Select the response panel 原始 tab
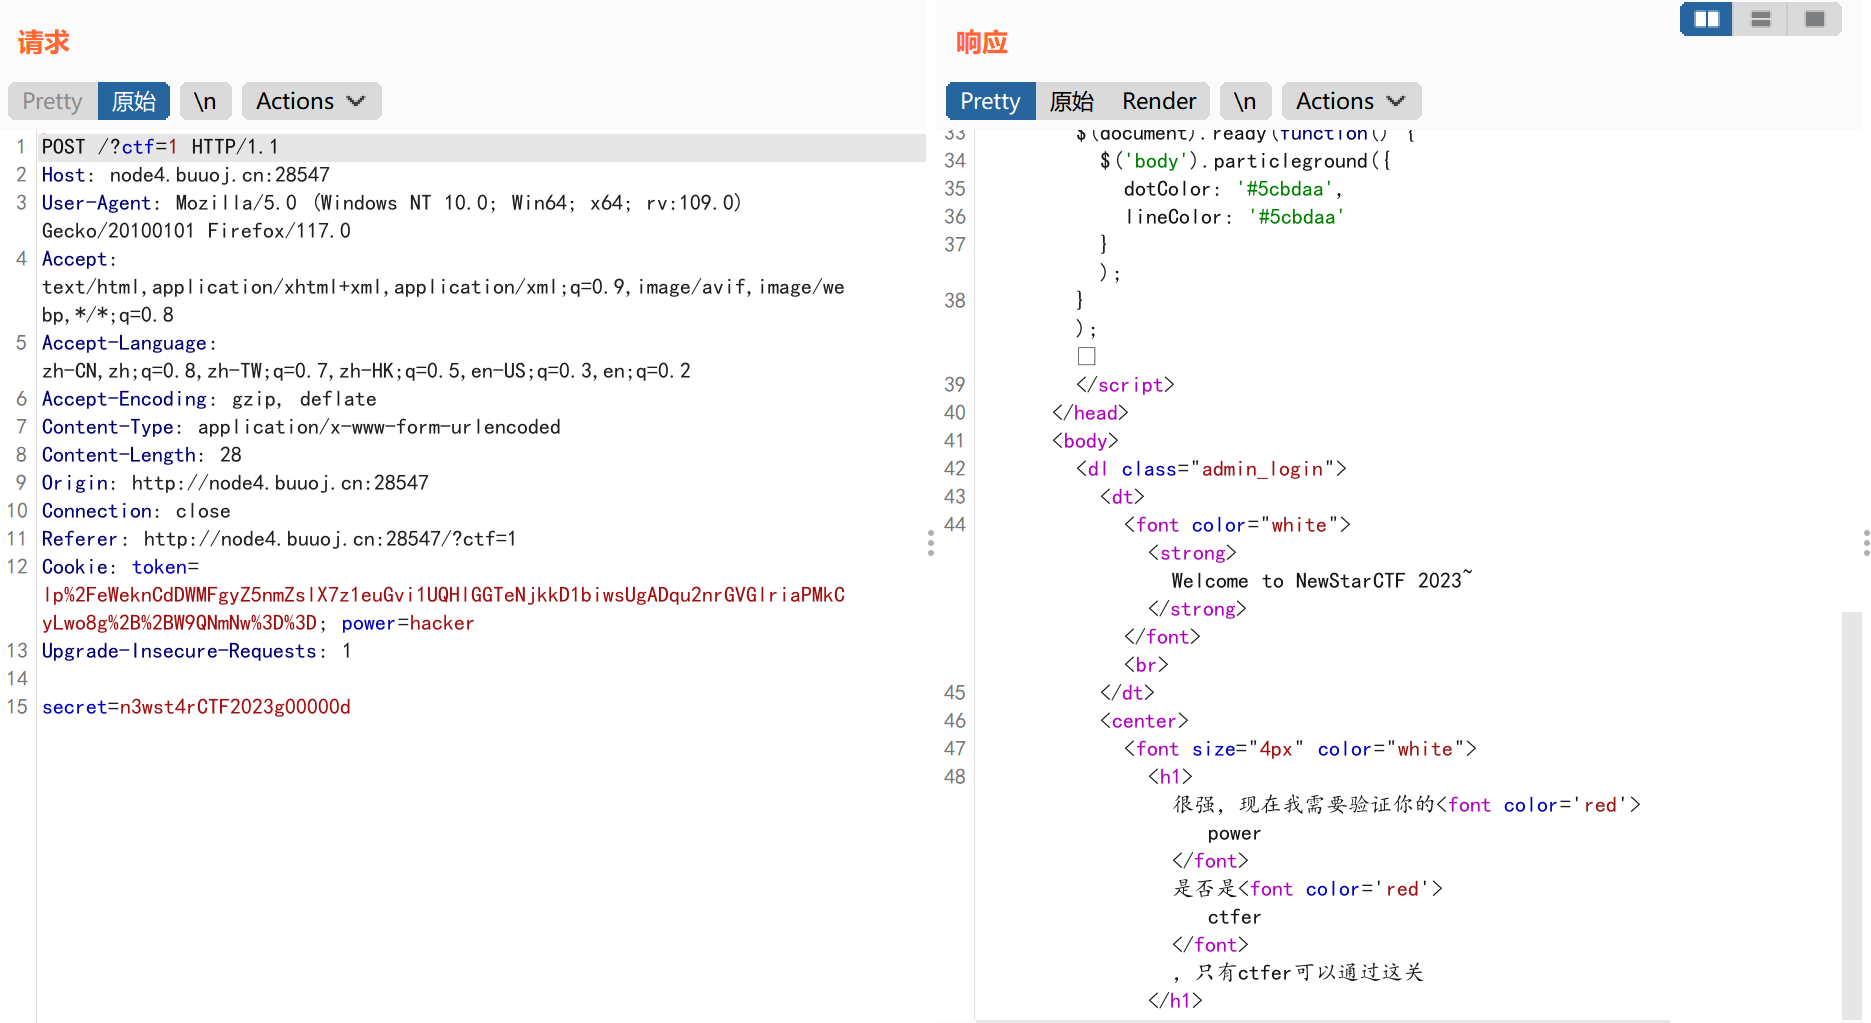The image size is (1871, 1023). 1072,101
